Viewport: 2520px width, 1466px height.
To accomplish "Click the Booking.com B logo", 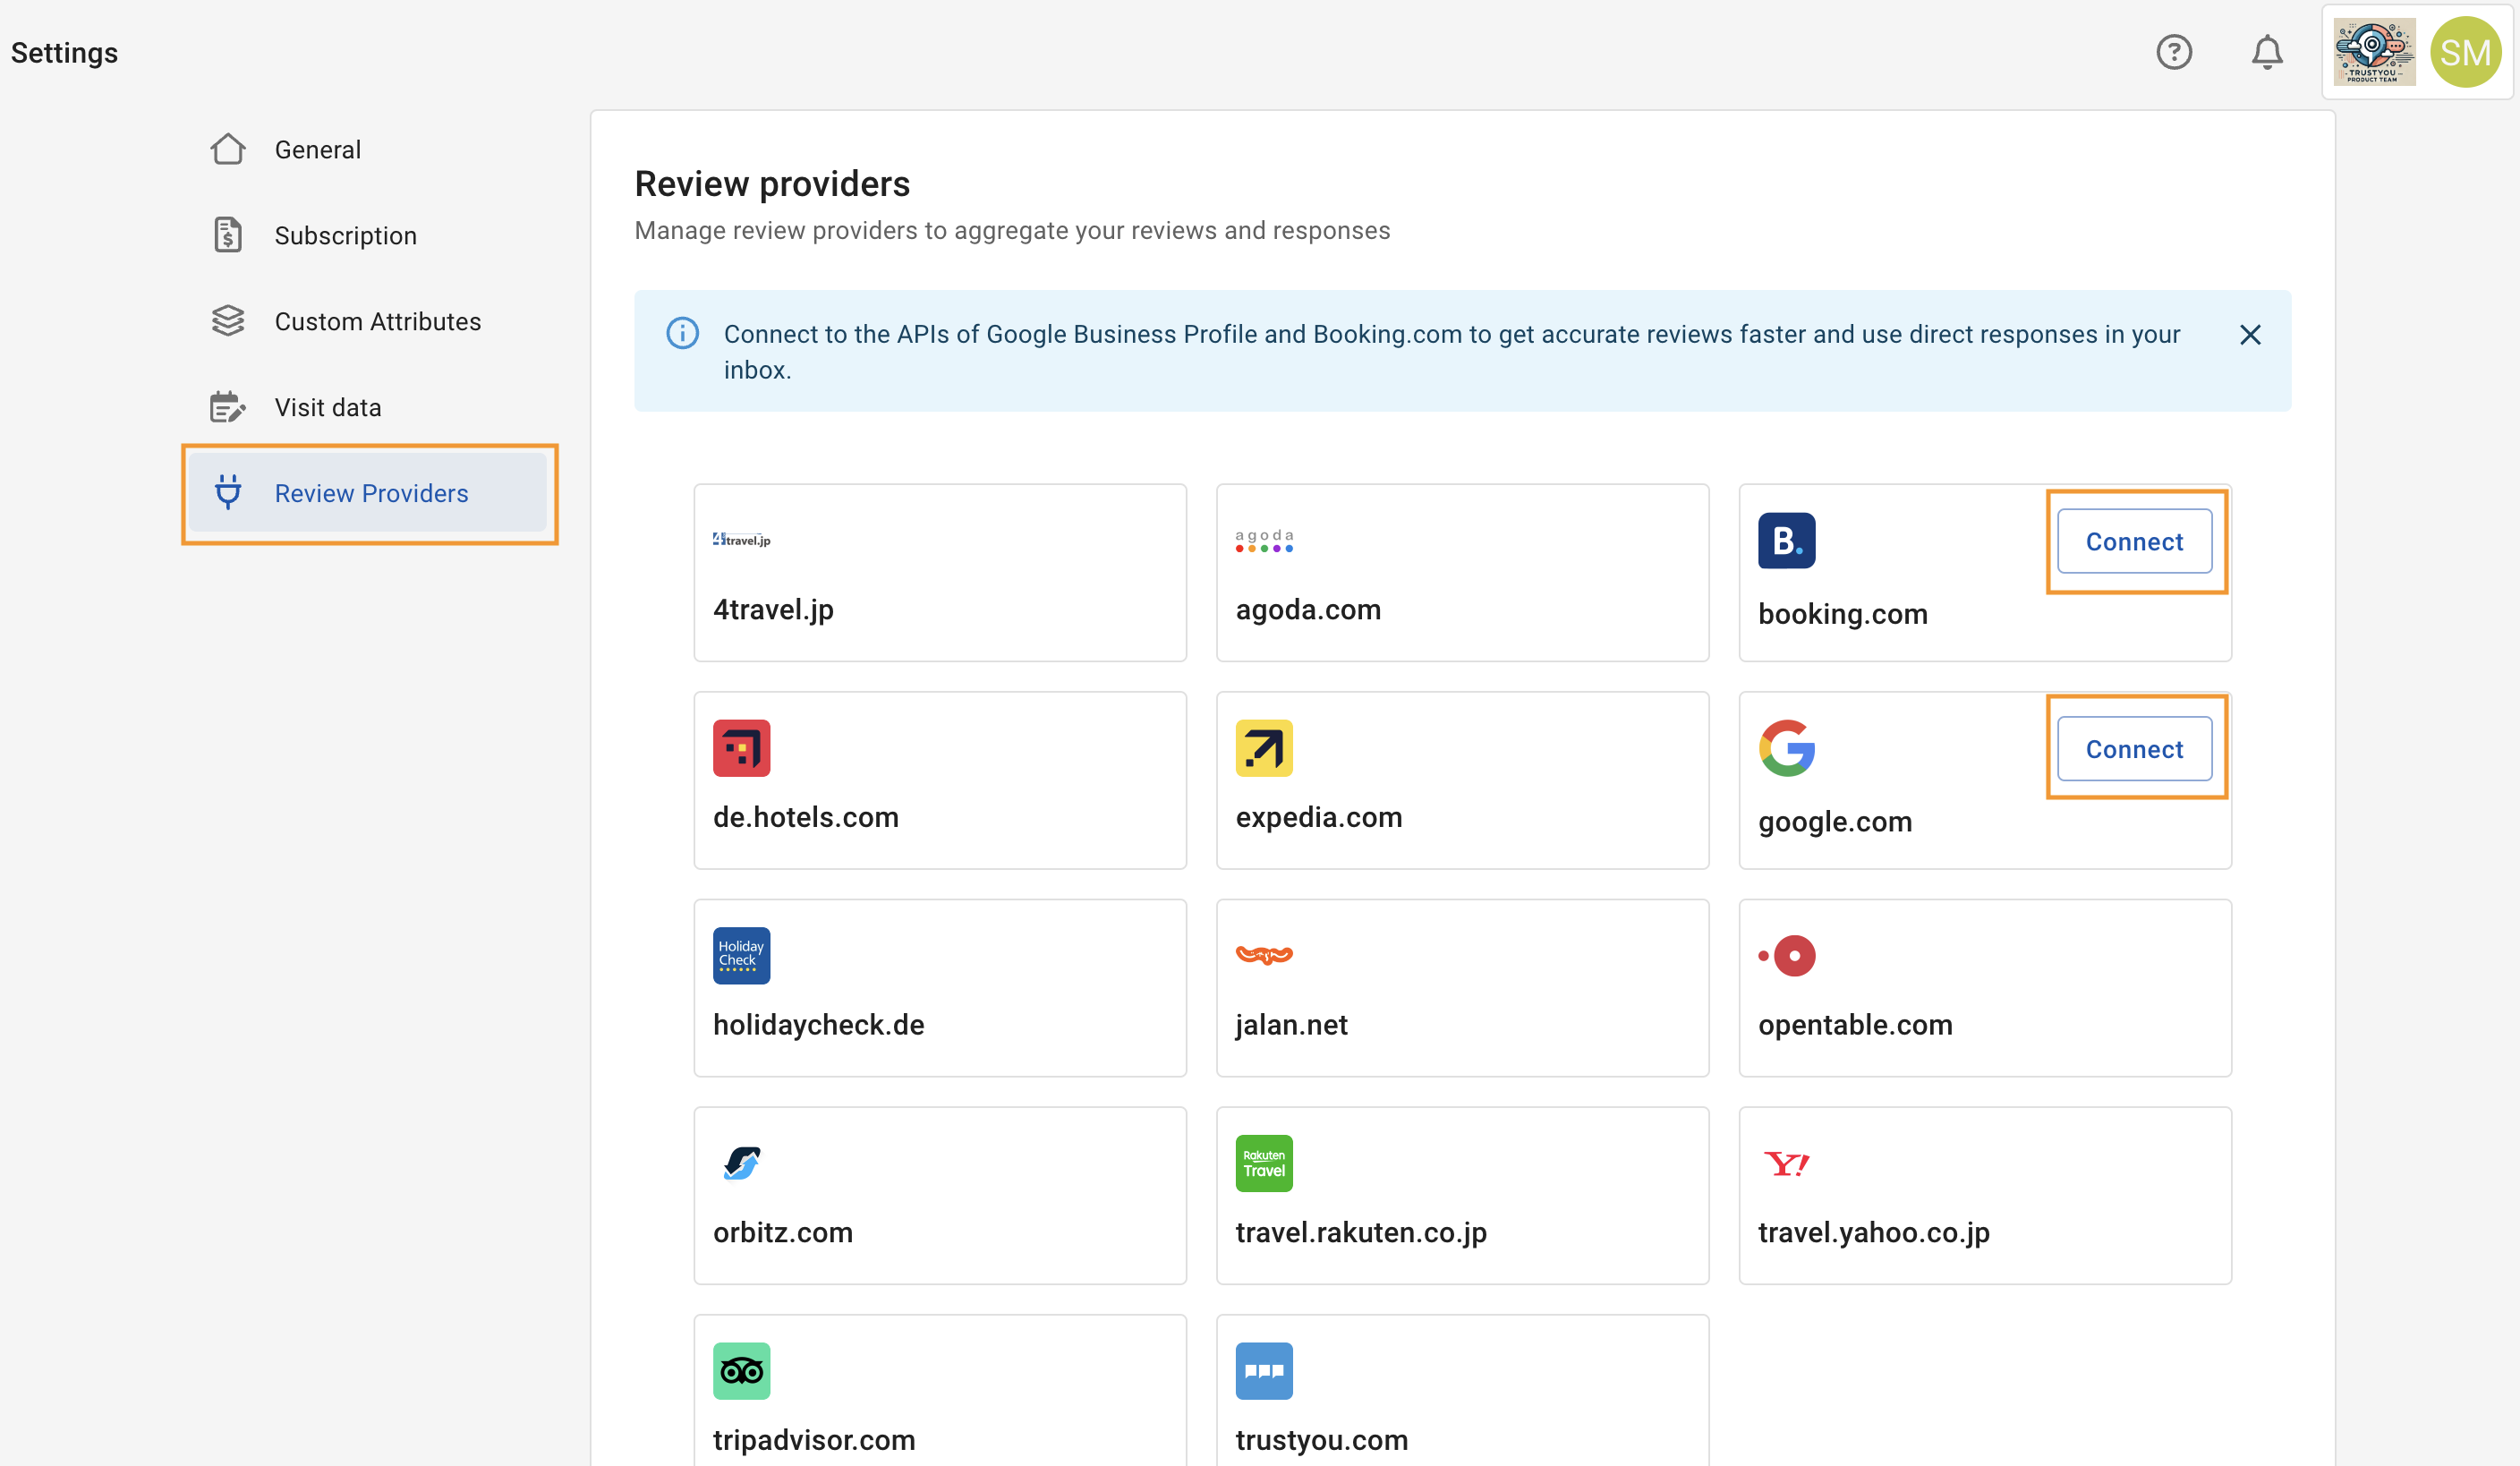I will coord(1787,541).
